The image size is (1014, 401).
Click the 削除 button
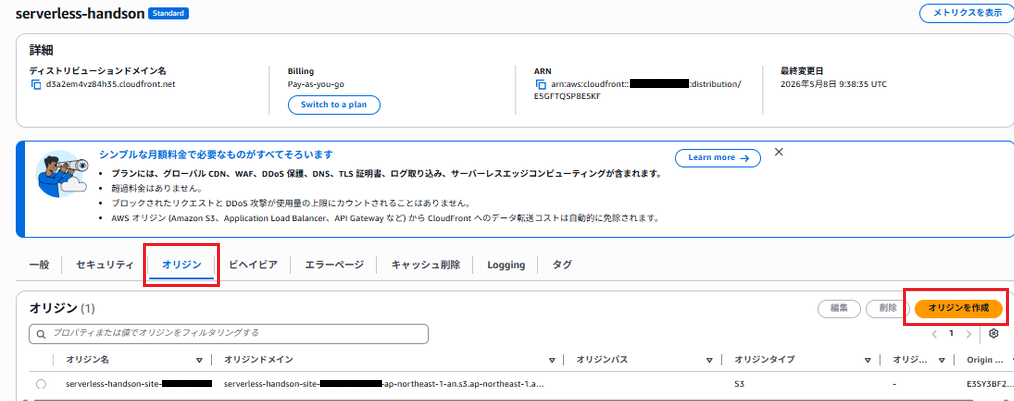(x=888, y=309)
